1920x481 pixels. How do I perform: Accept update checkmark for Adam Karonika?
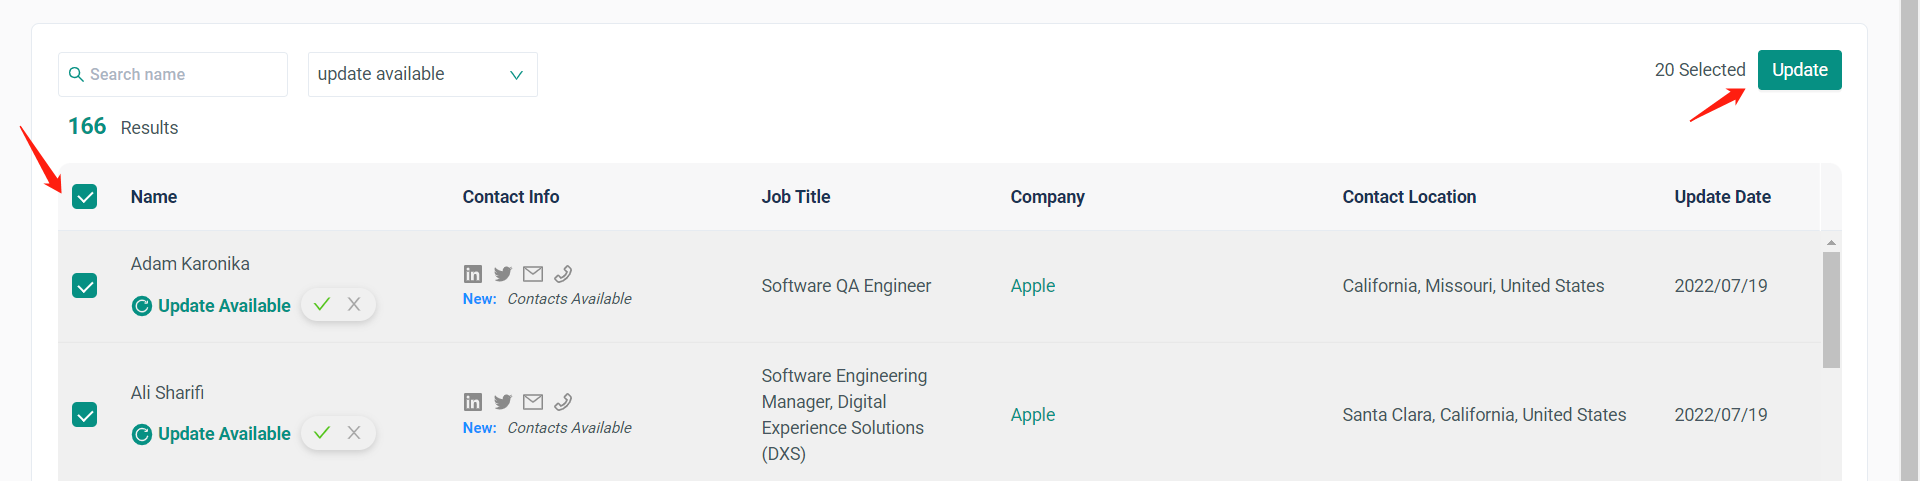tap(322, 305)
